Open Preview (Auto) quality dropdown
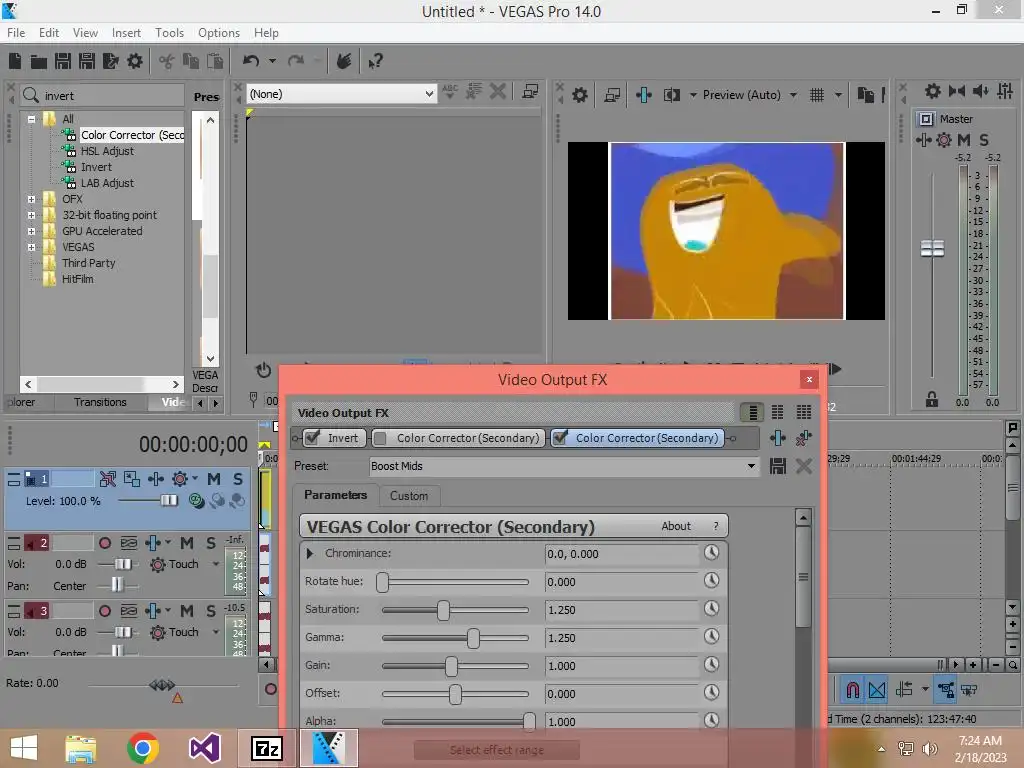This screenshot has width=1024, height=768. coord(793,95)
